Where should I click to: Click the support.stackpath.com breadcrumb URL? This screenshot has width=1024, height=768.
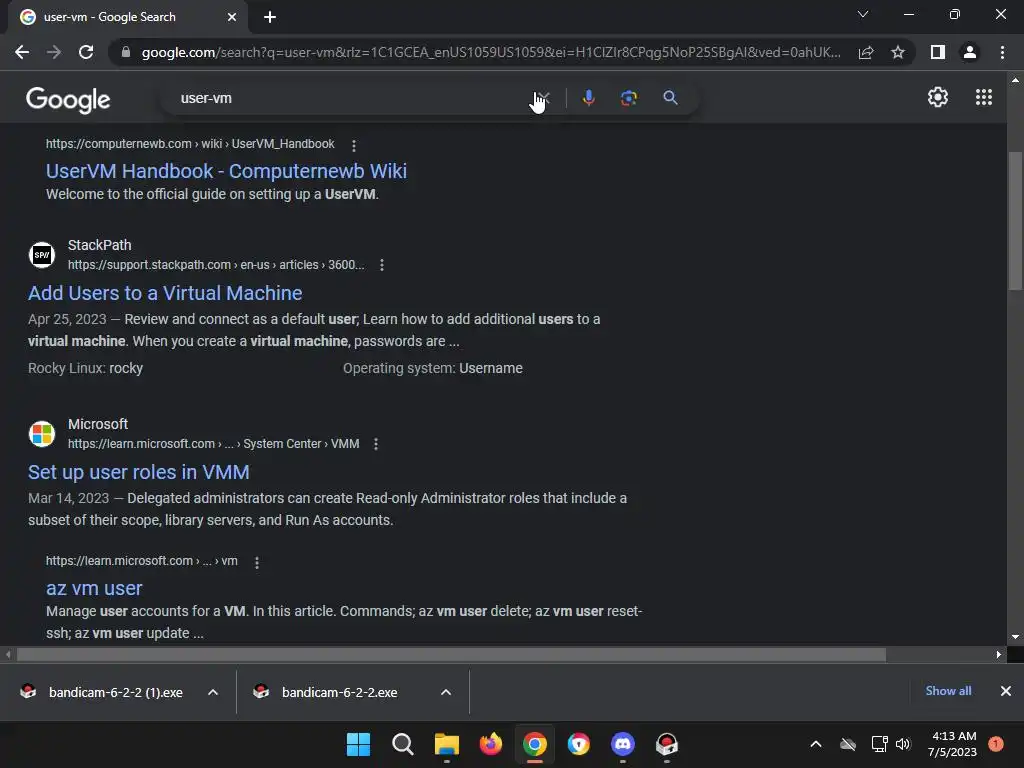click(216, 265)
